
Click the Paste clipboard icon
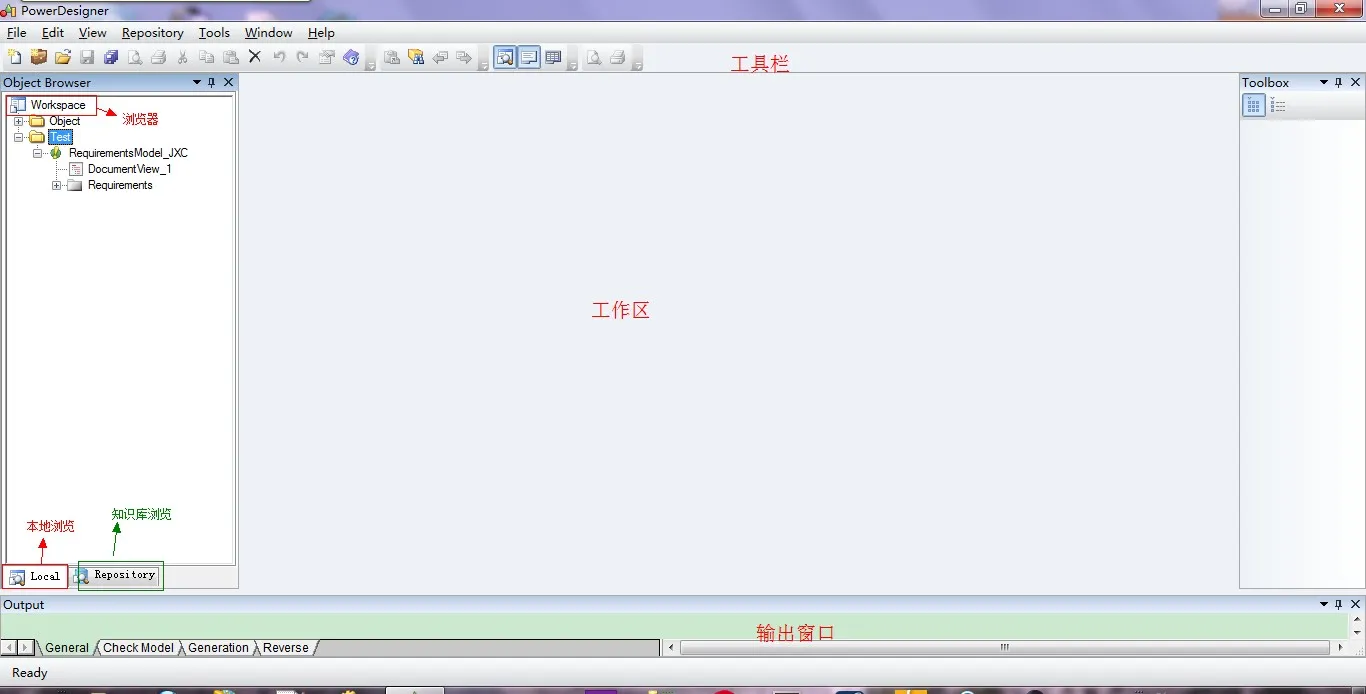tap(231, 57)
